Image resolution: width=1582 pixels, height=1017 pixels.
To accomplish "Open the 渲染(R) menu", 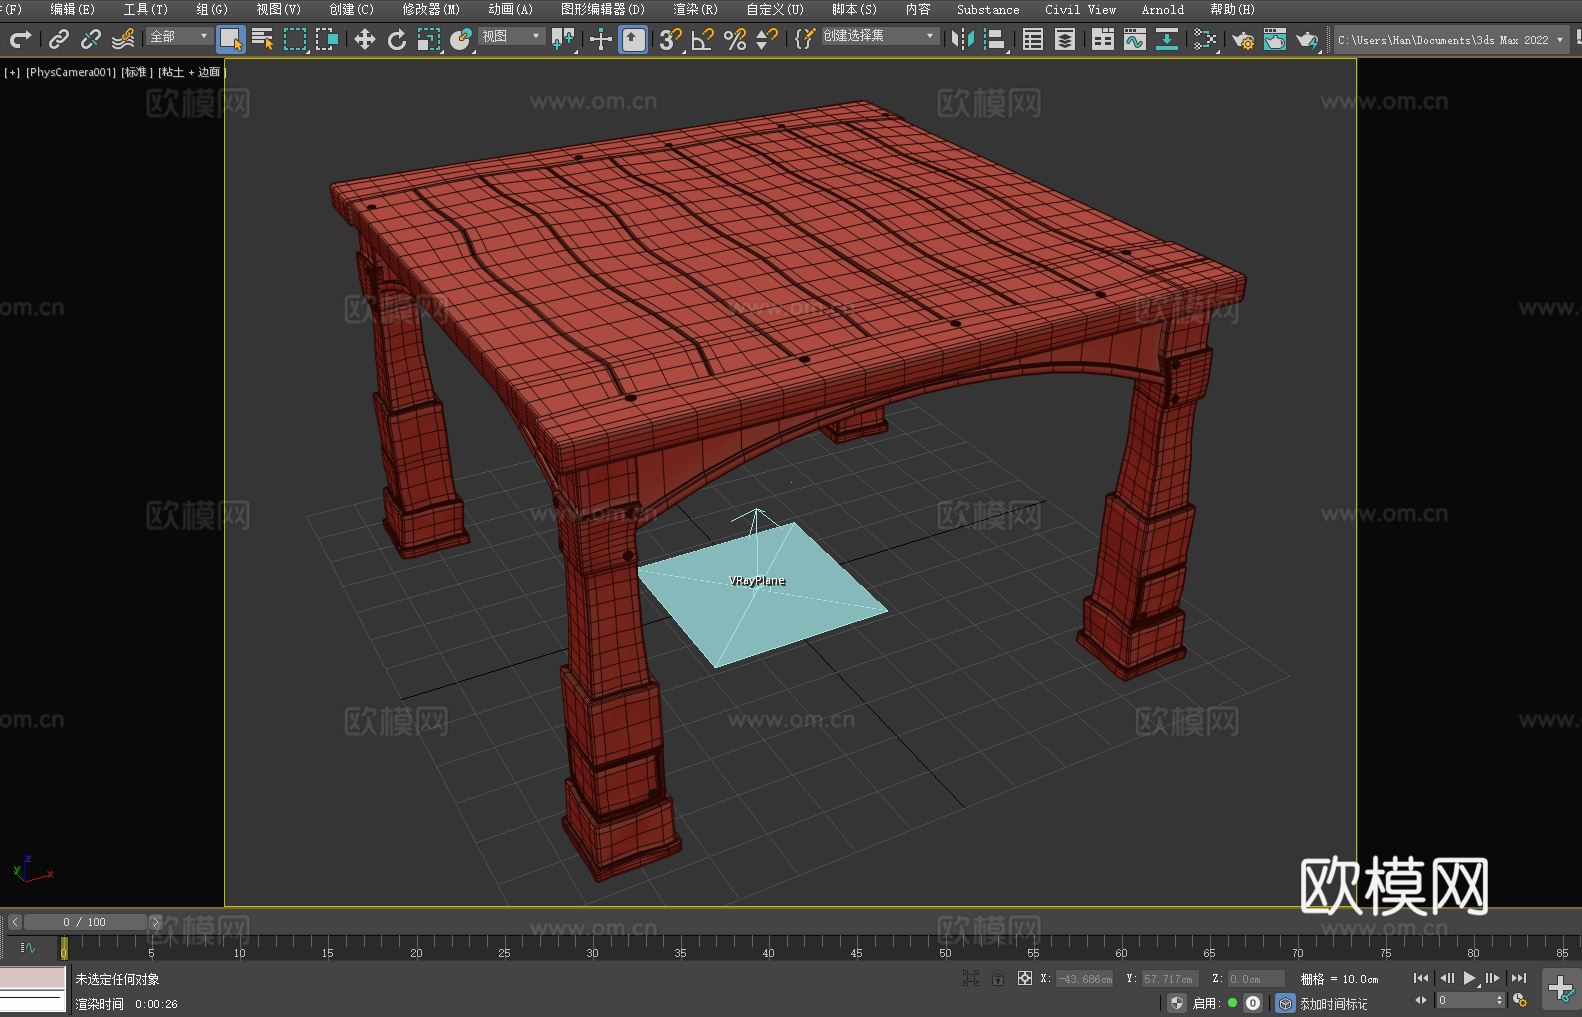I will 695,9.
